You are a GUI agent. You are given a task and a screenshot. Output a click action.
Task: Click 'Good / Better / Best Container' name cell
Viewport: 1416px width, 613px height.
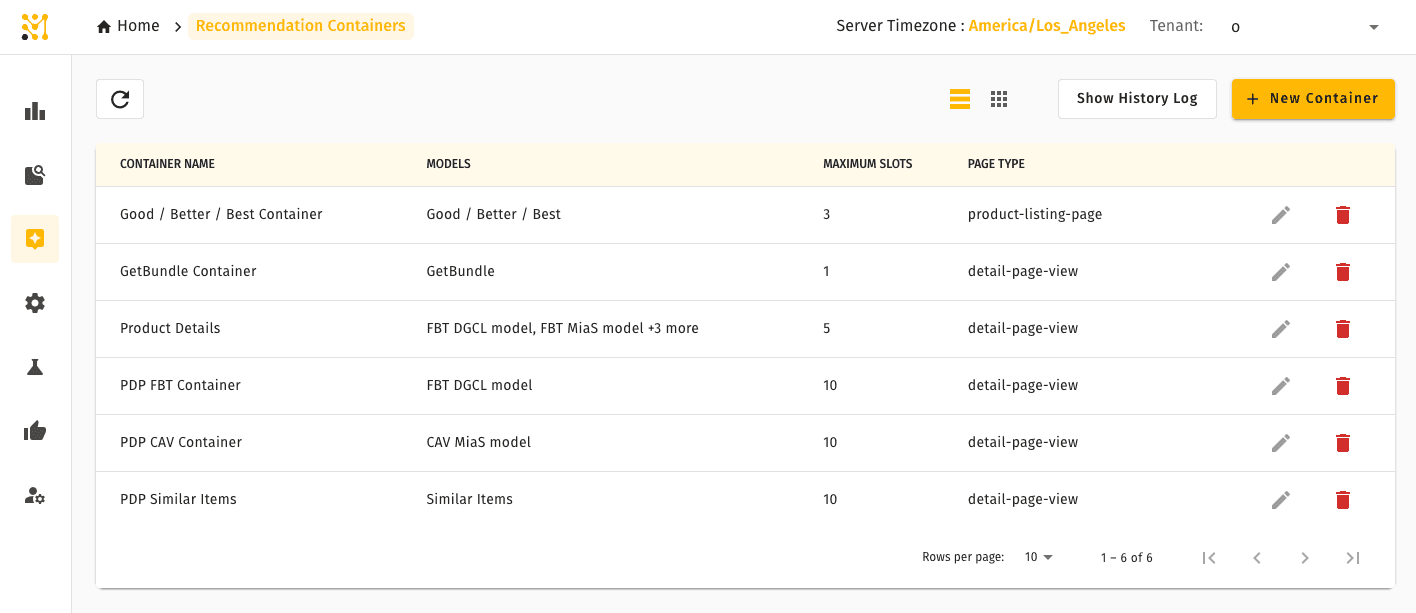[x=221, y=215]
